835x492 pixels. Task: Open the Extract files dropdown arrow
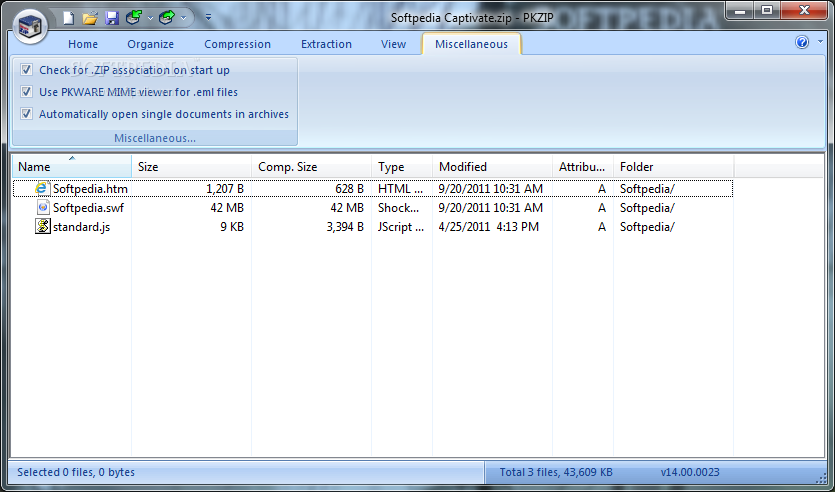pos(184,18)
